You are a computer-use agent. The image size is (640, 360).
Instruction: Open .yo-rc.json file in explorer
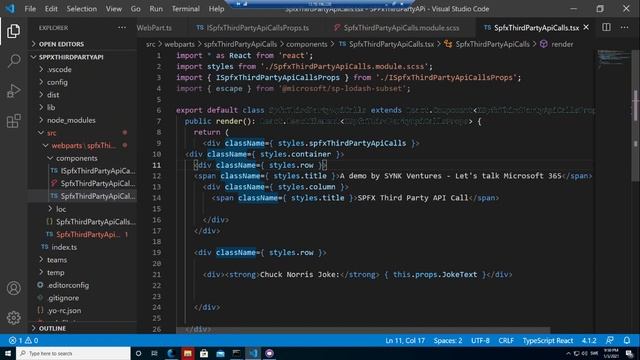point(64,310)
